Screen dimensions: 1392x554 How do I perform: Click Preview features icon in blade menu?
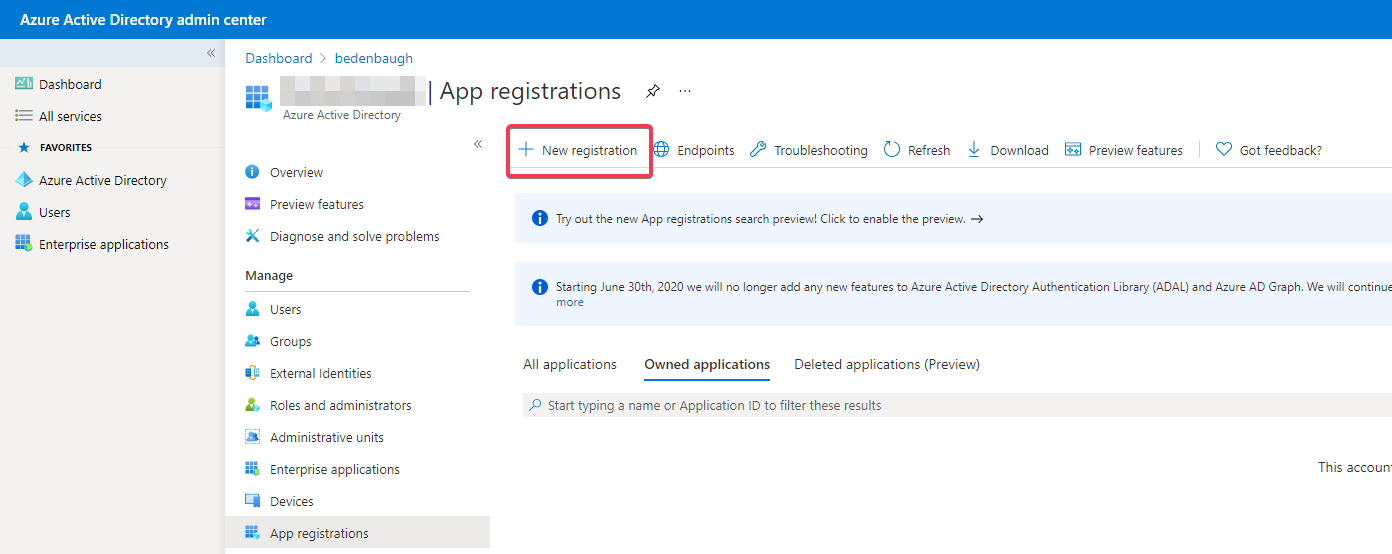click(x=252, y=204)
